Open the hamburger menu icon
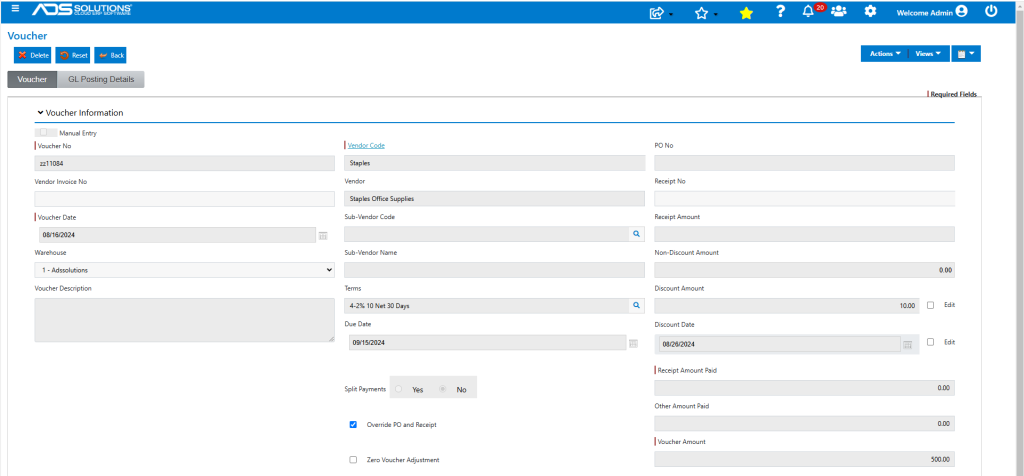 16,9
